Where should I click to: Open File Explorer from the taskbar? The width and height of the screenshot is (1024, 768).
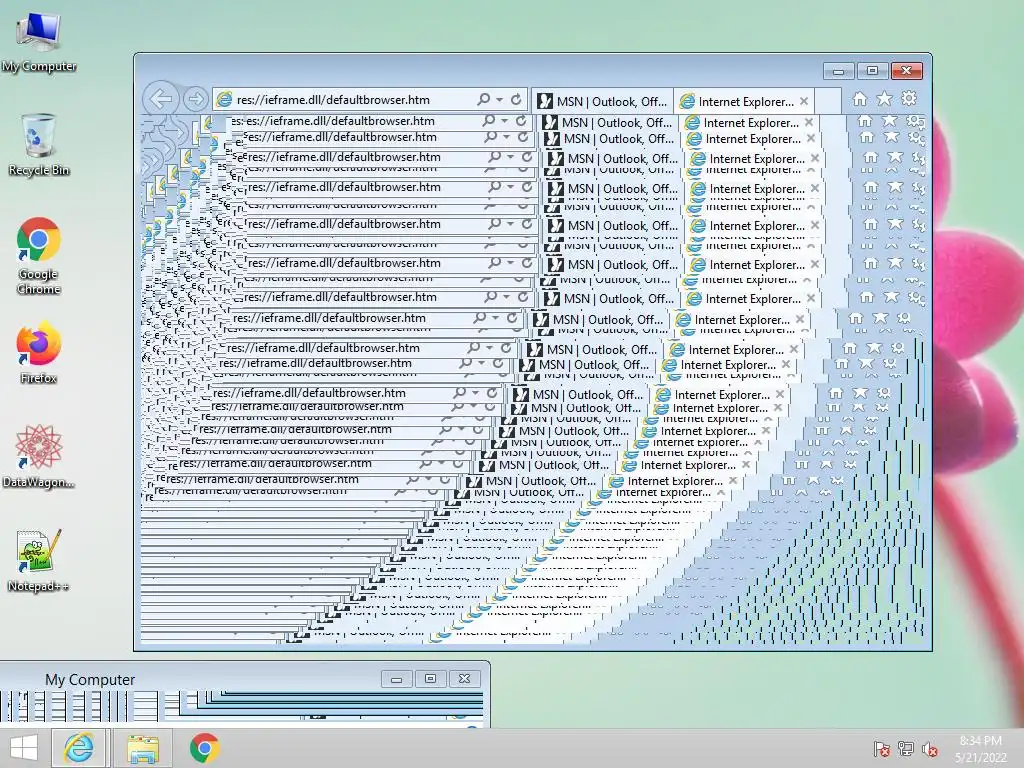point(143,748)
